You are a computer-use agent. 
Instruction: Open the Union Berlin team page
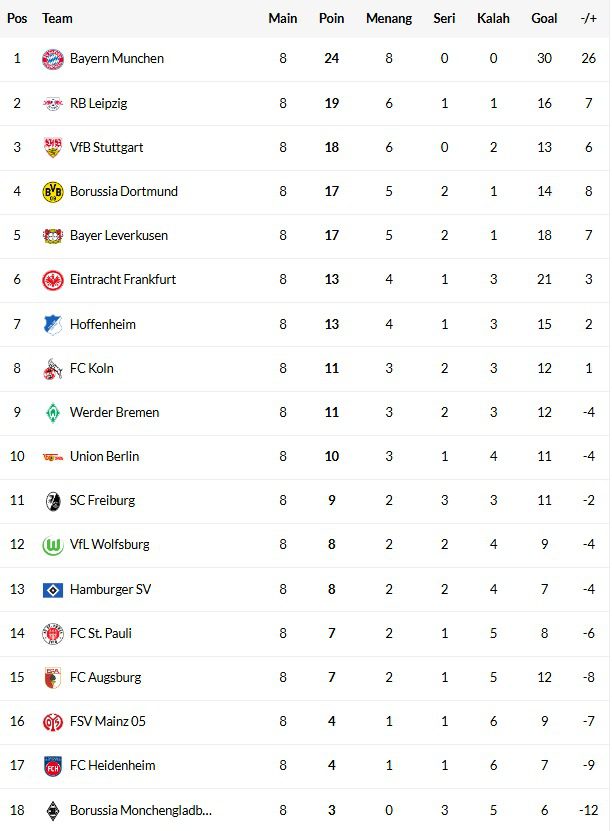coord(108,457)
